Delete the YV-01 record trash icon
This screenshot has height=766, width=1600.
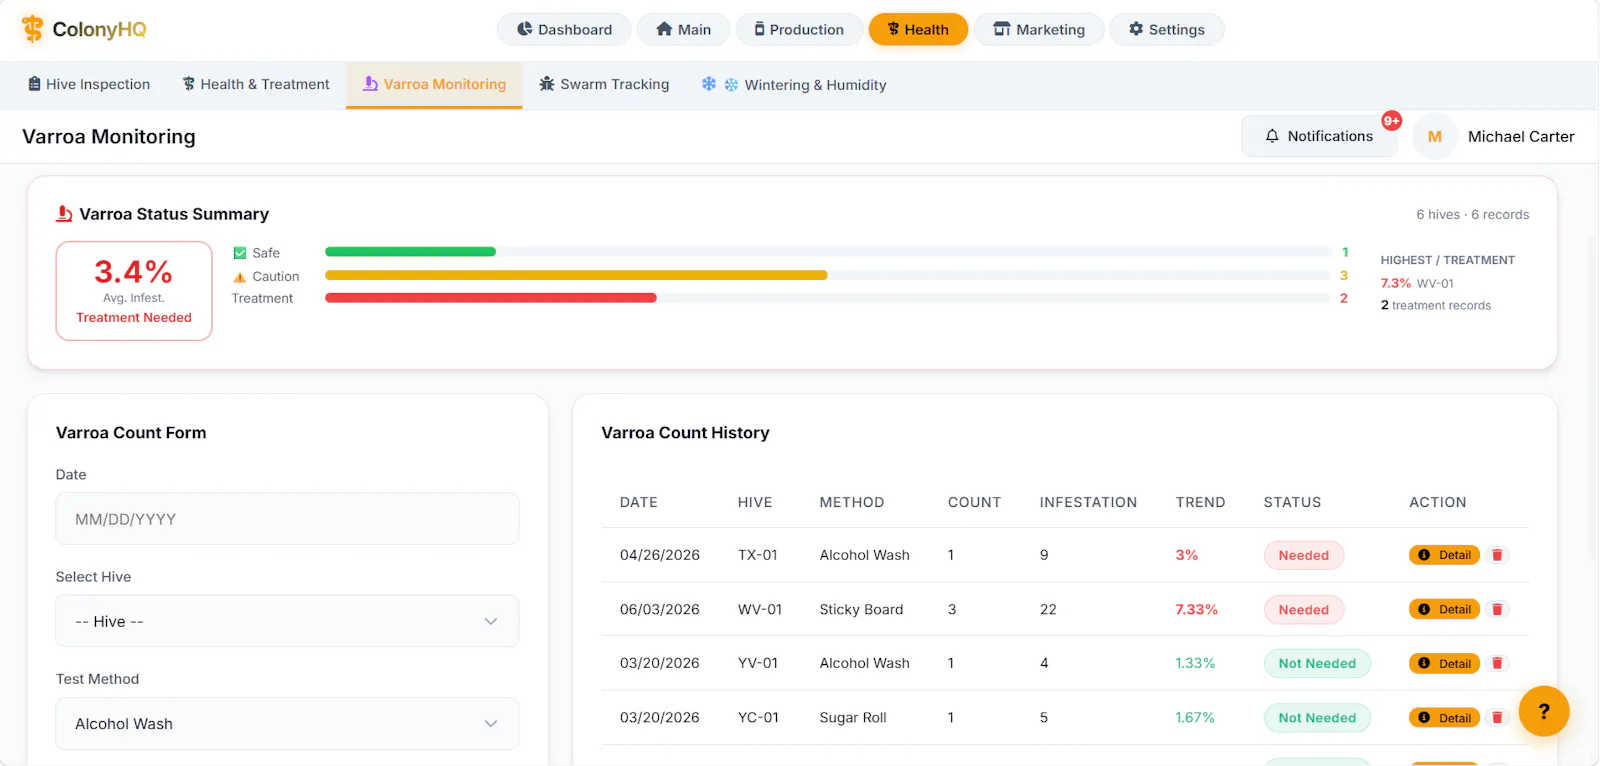1497,663
